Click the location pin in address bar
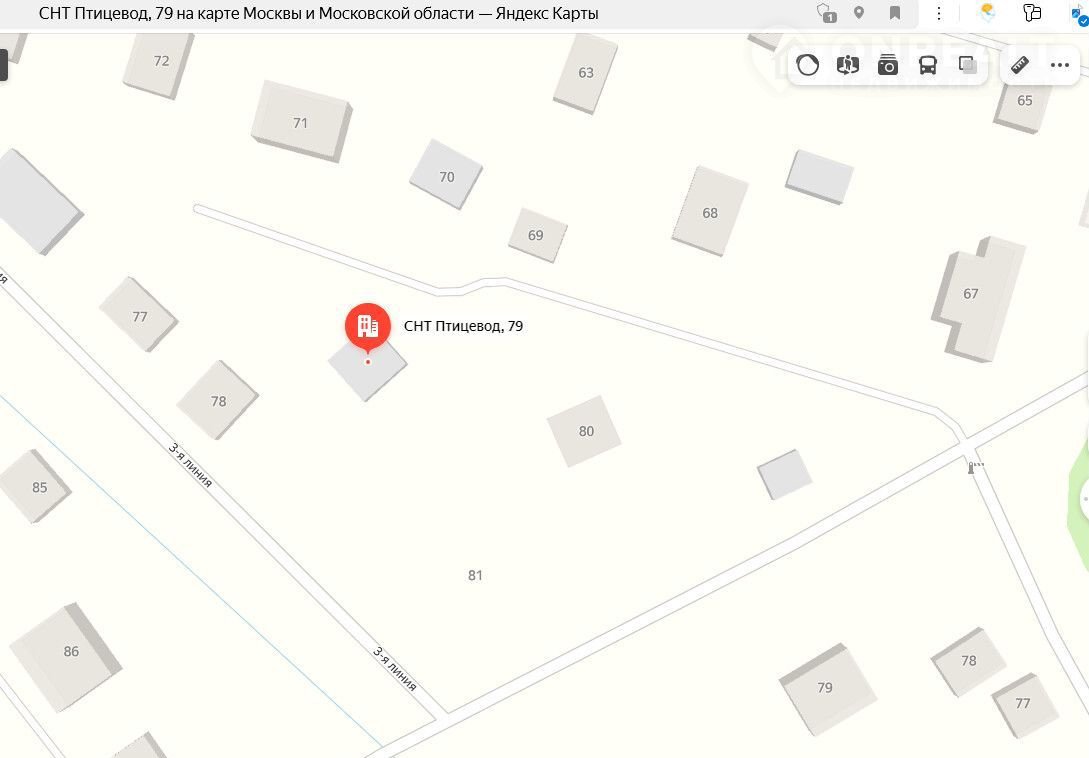The width and height of the screenshot is (1089, 758). 859,13
